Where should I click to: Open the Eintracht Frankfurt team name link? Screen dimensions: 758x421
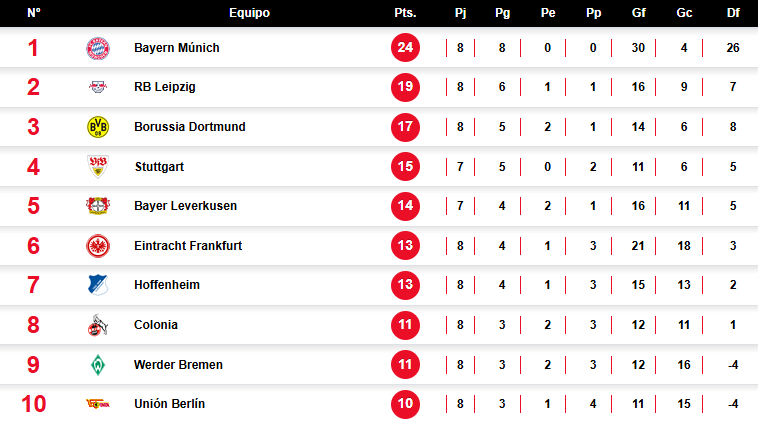(188, 246)
